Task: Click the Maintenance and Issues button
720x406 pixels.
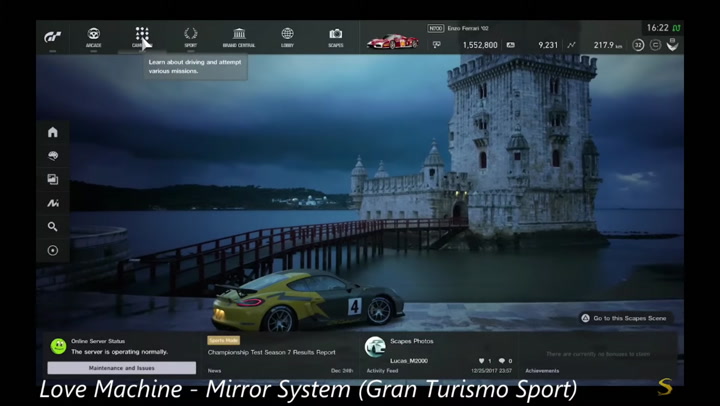Action: [x=122, y=368]
